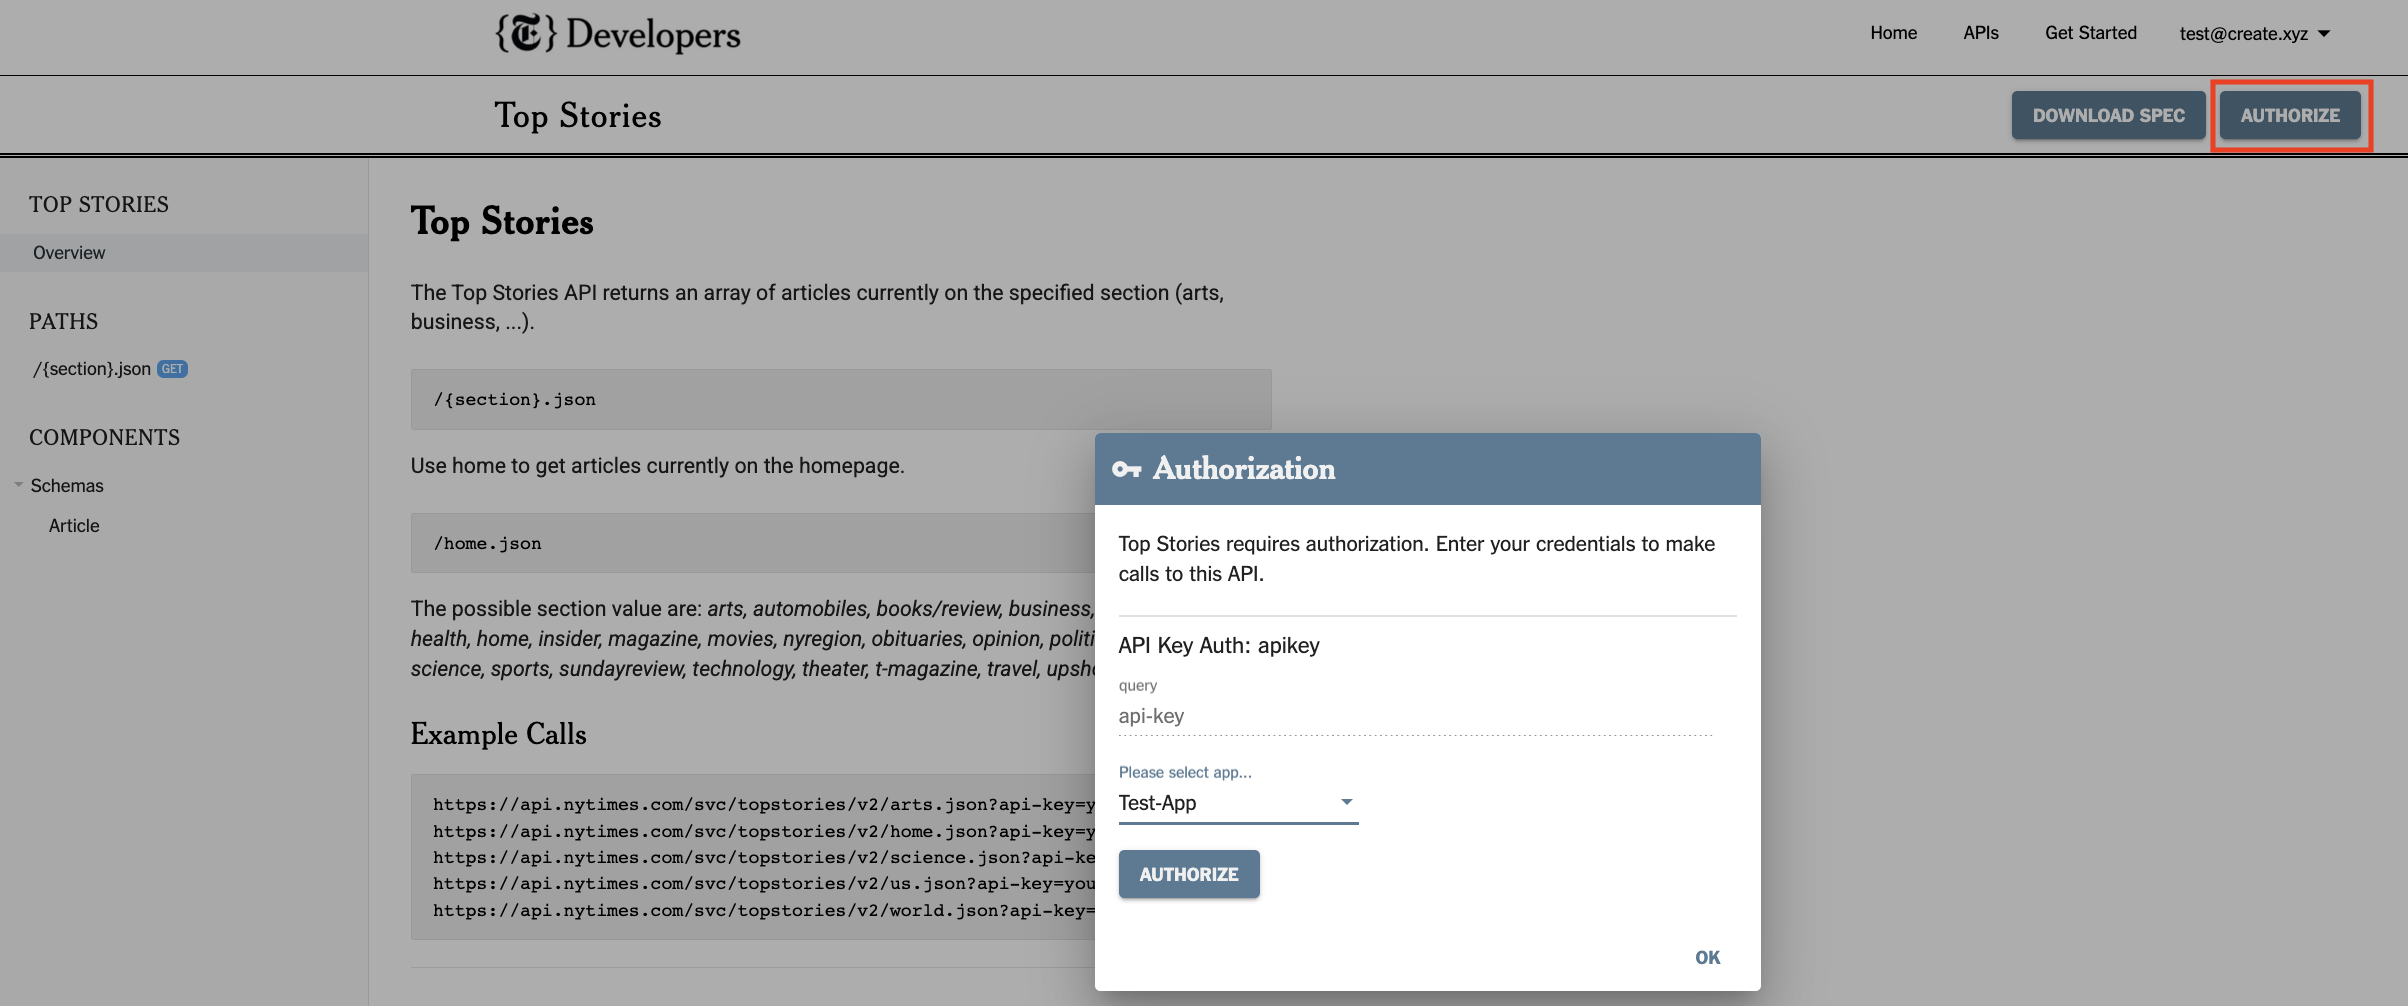Select the Schemas sidebar item
Screen dimensions: 2408x1006
[67, 486]
